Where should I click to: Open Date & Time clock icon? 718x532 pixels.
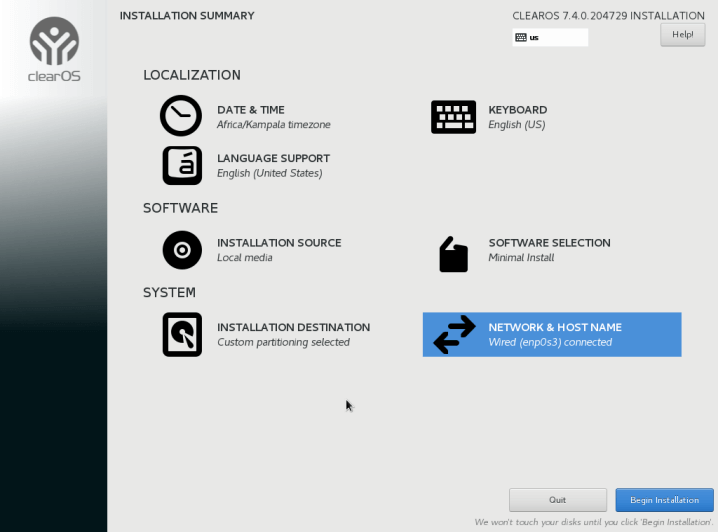[181, 116]
